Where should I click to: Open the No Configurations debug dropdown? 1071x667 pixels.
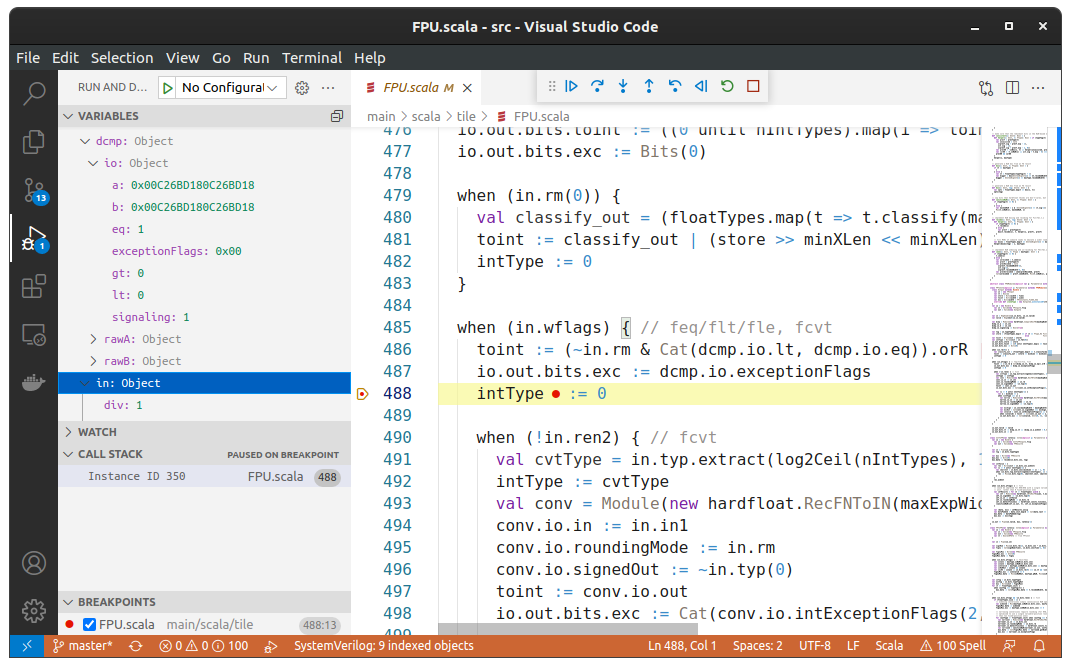click(232, 88)
